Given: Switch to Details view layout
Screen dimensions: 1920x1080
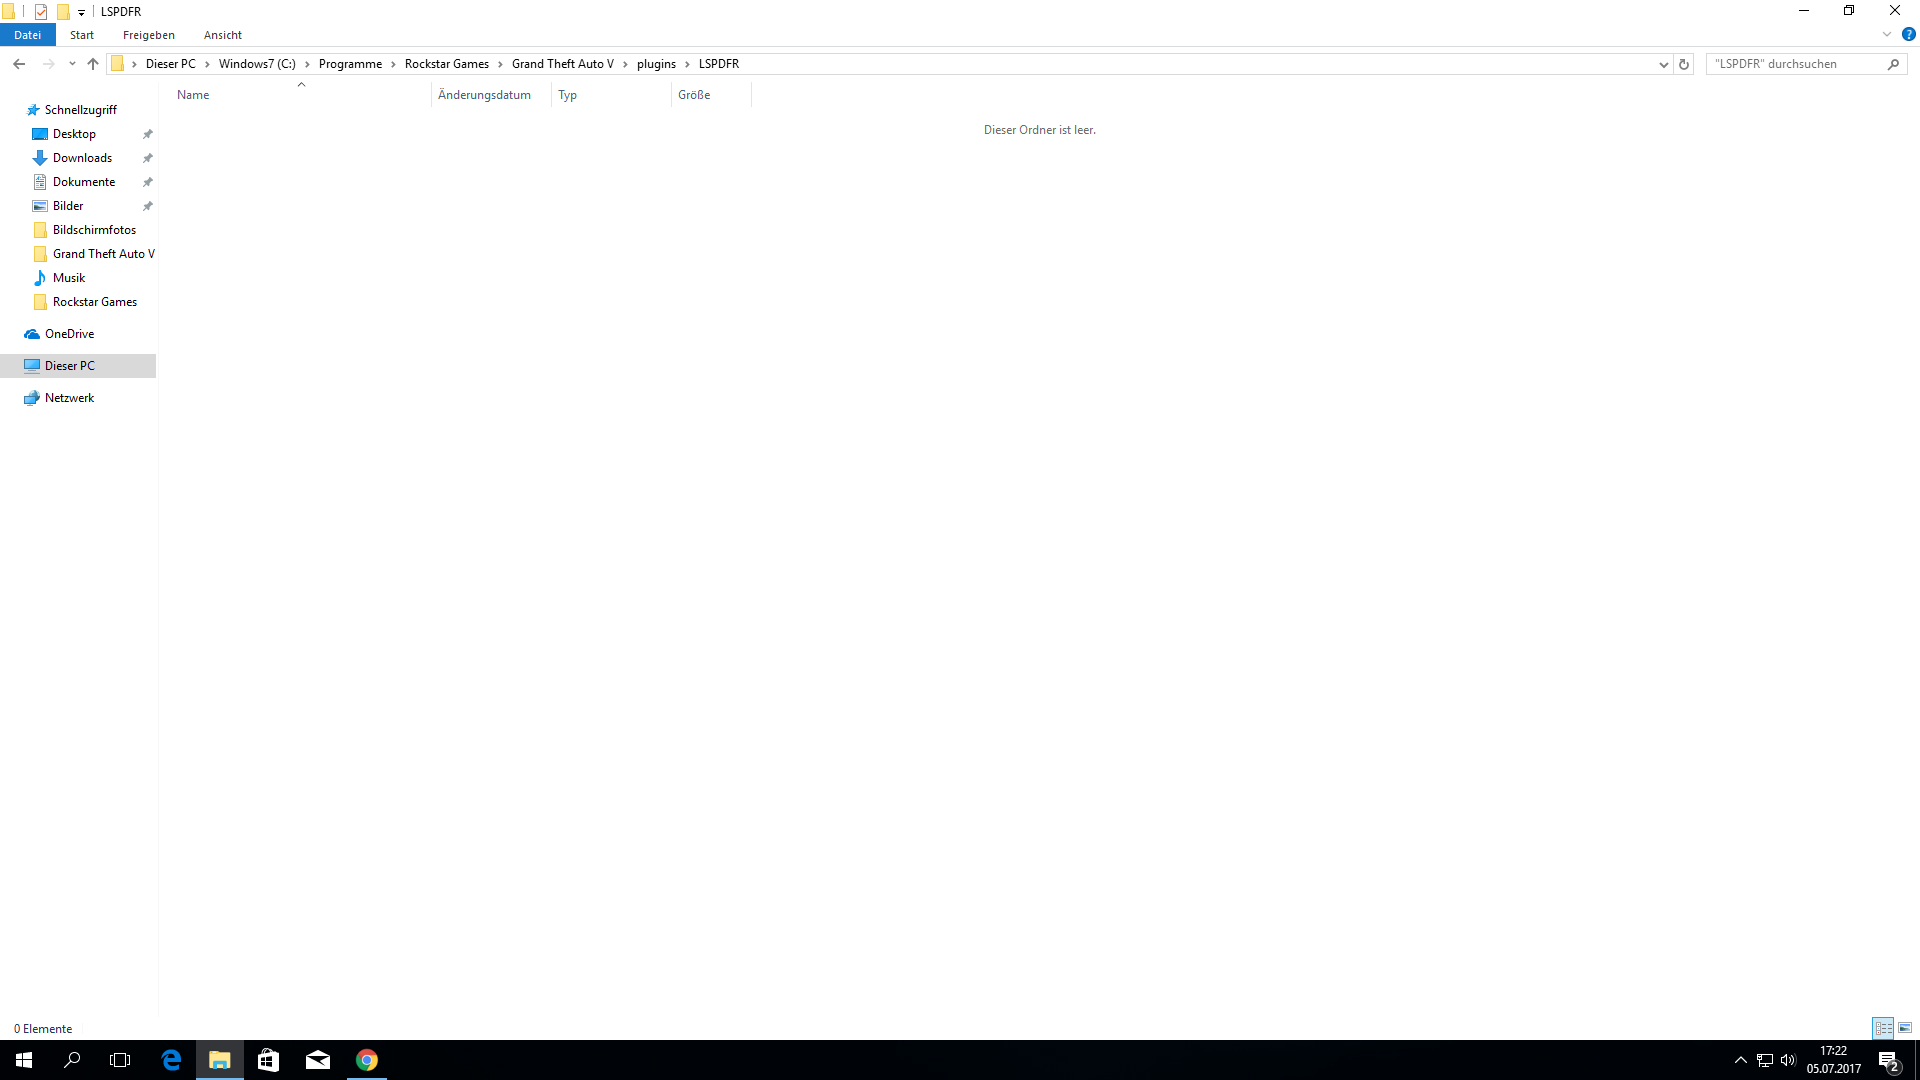Looking at the screenshot, I should click(x=1883, y=1028).
